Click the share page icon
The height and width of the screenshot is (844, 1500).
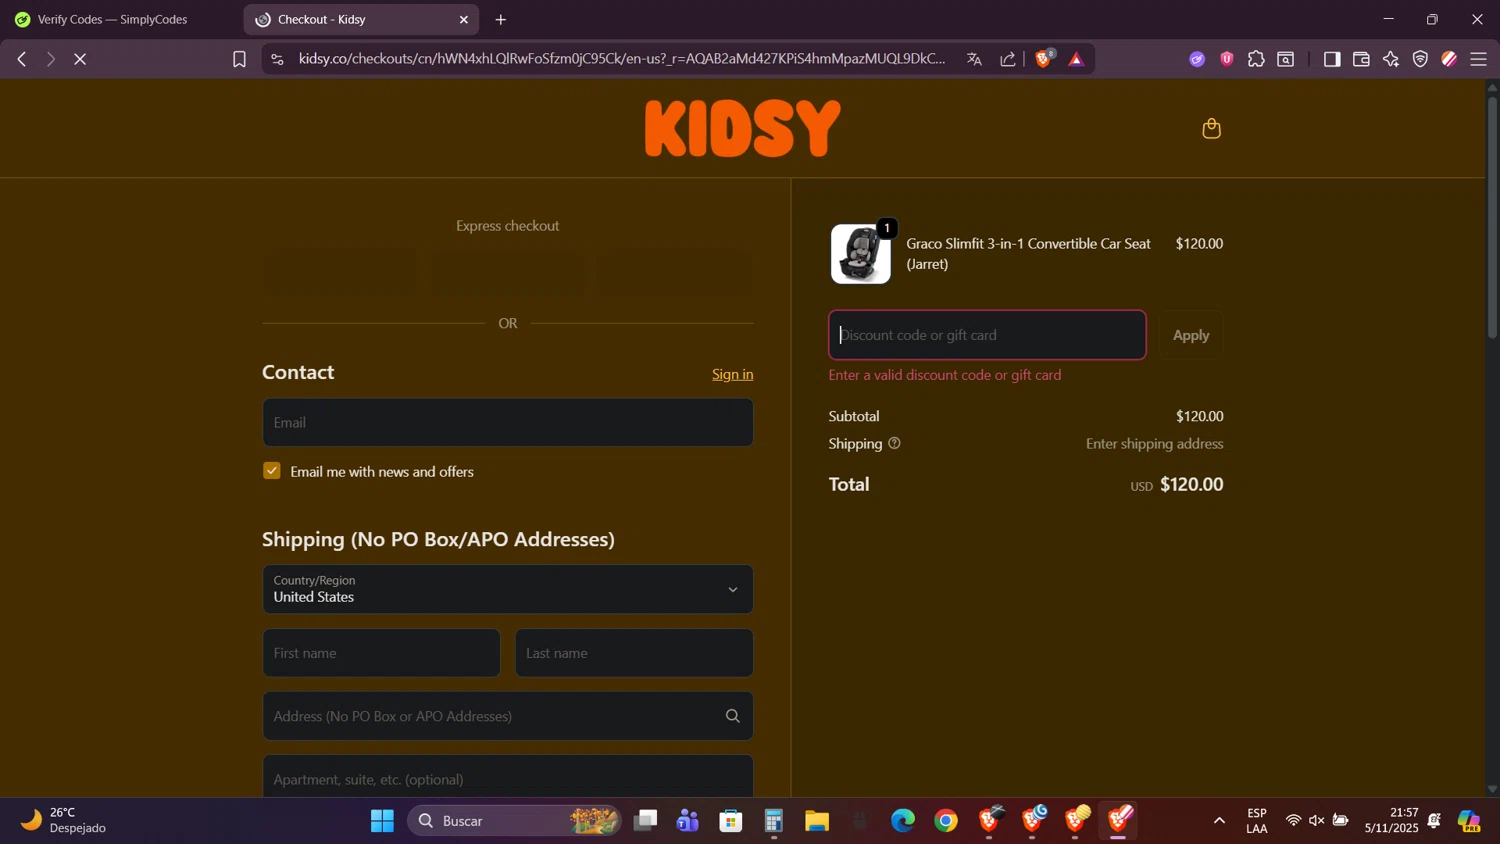tap(1008, 59)
